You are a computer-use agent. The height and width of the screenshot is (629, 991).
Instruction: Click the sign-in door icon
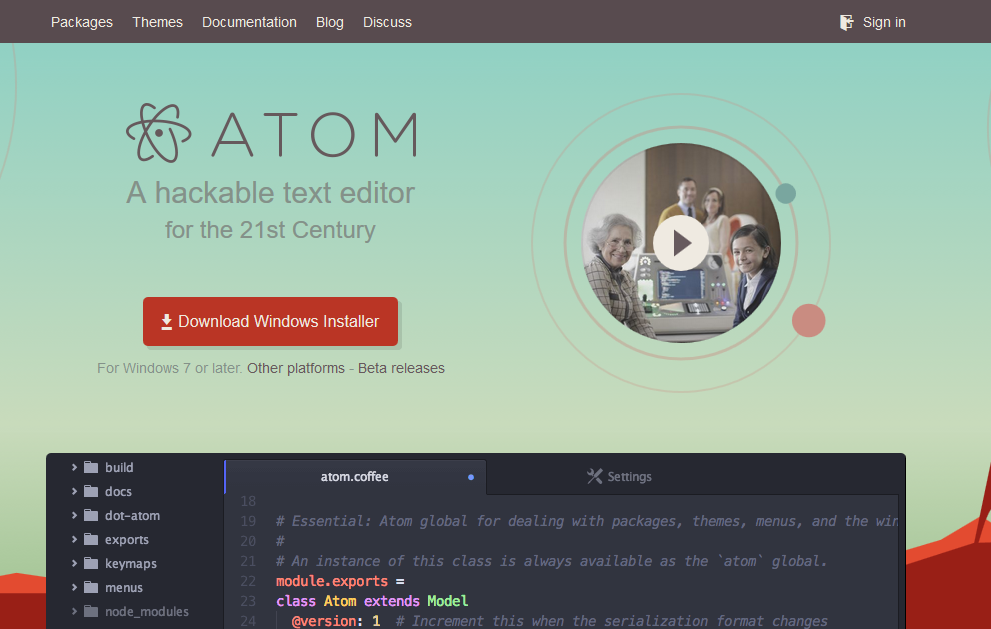pos(846,23)
